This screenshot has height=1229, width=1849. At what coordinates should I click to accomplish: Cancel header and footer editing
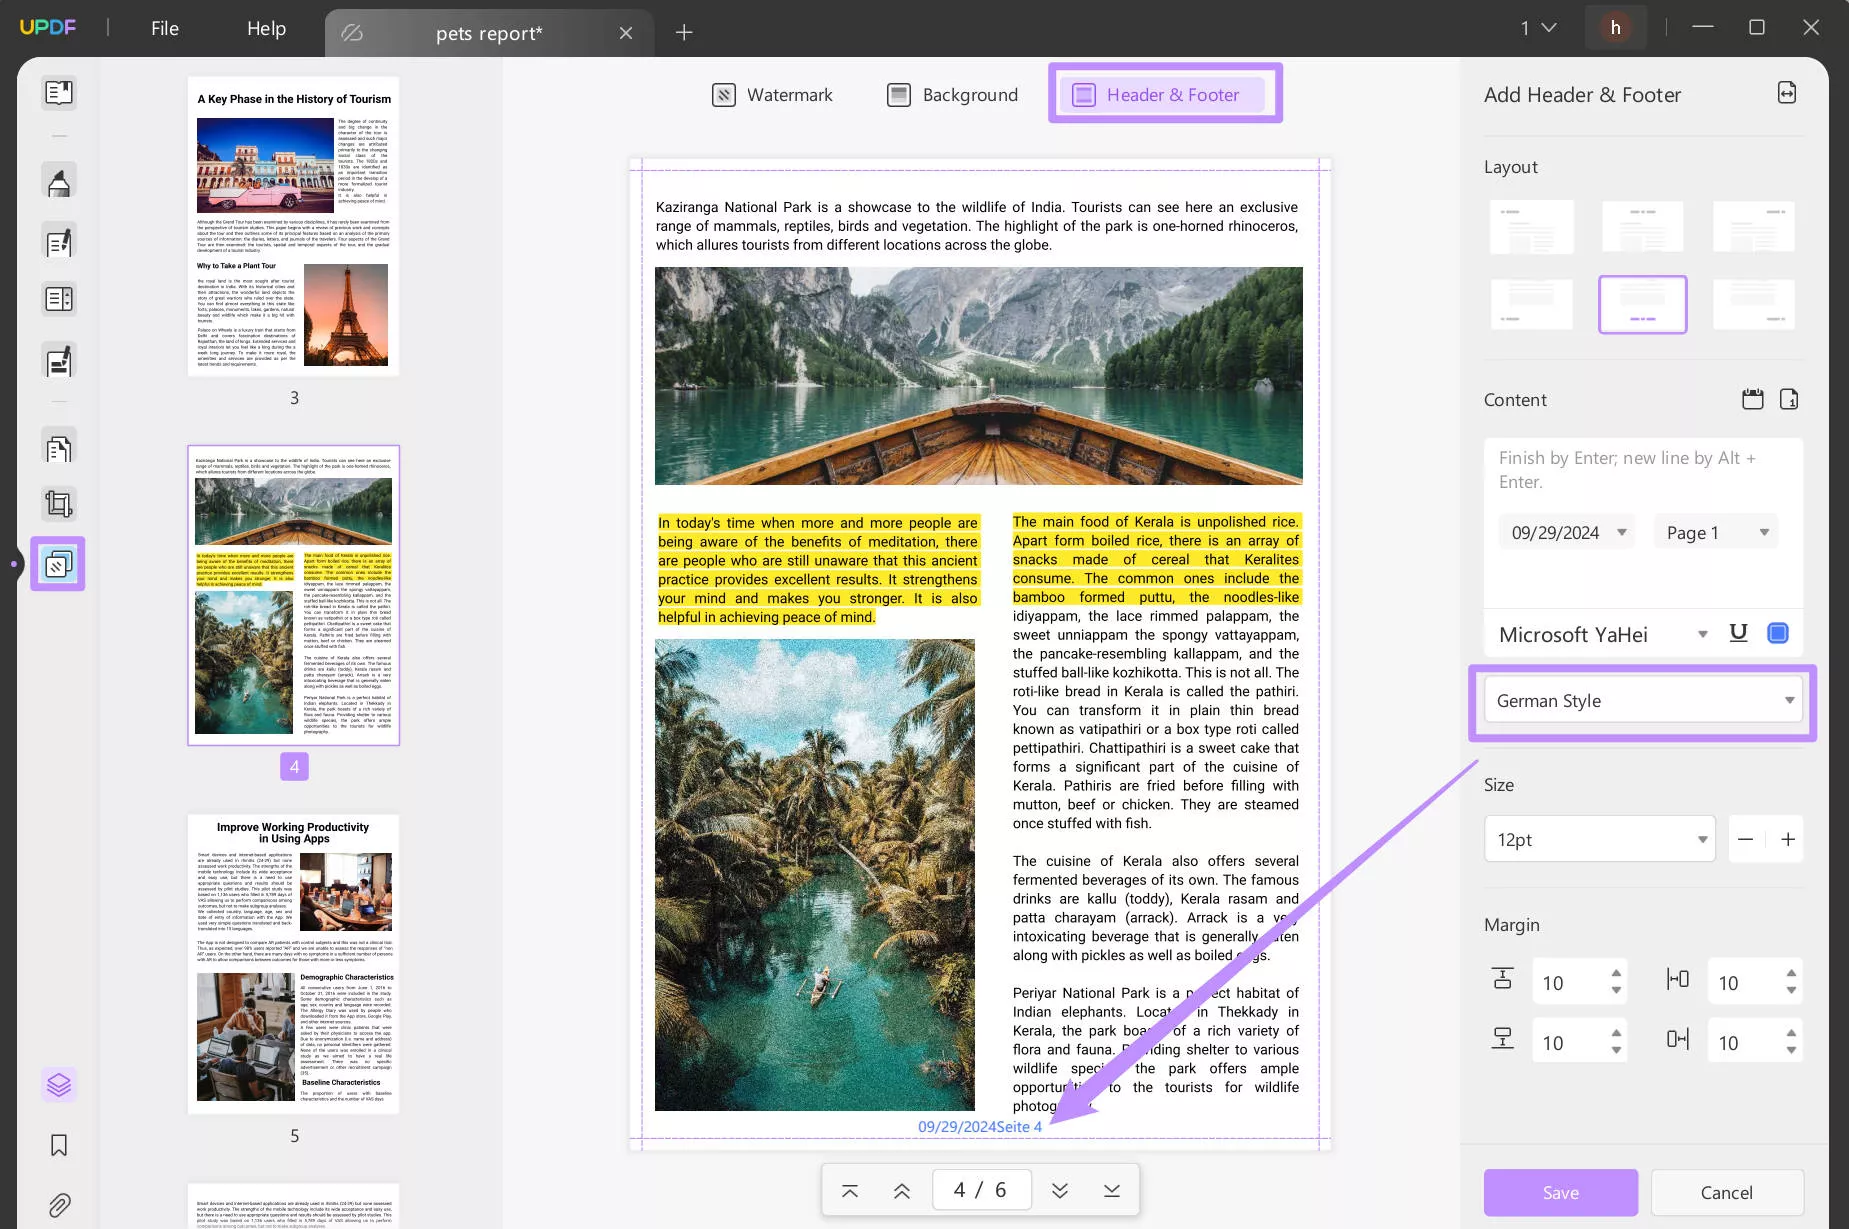1726,1192
